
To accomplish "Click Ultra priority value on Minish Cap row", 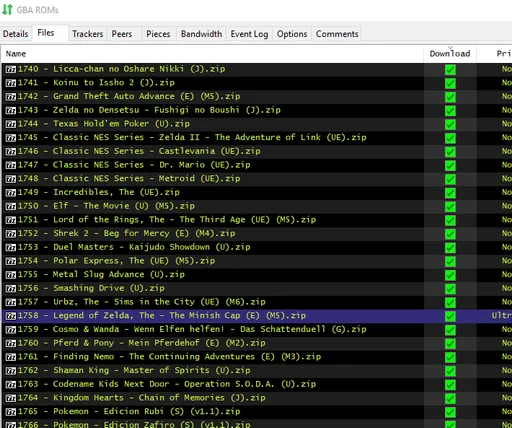I will [x=501, y=315].
